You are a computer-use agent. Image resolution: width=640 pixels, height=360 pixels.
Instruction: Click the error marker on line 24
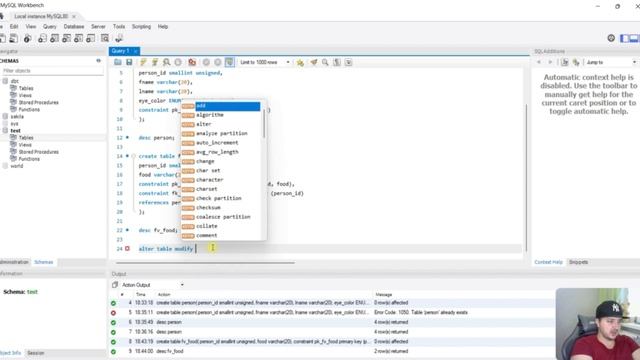pos(127,248)
